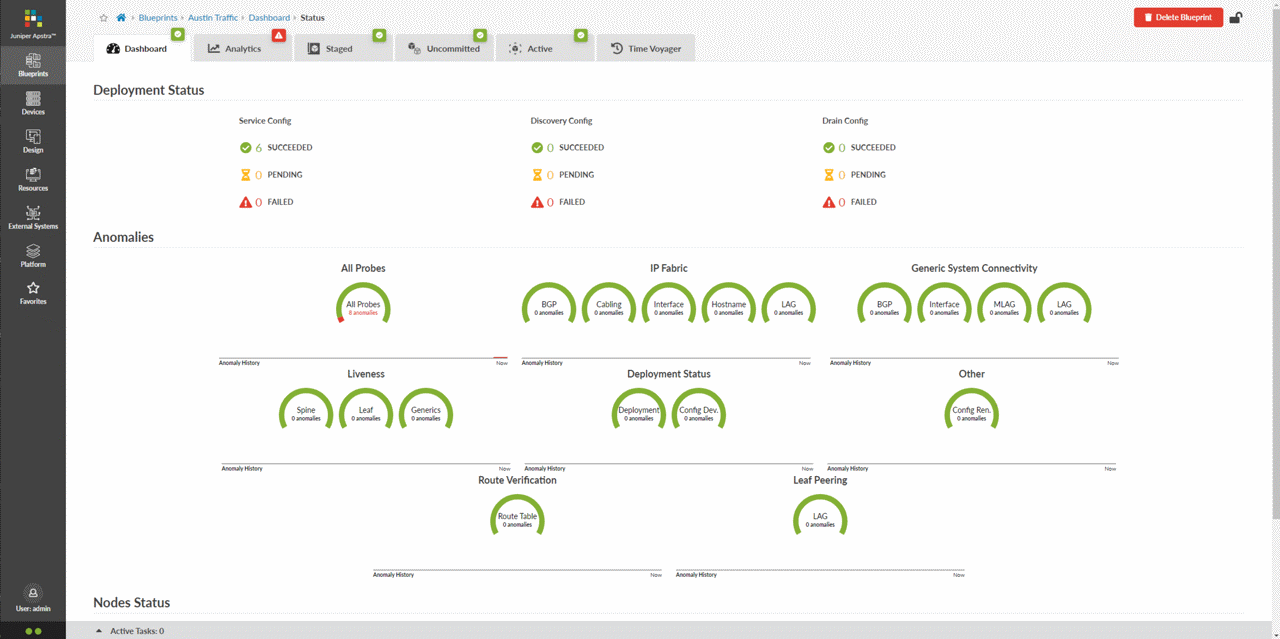This screenshot has width=1280, height=639.
Task: Switch to the Analytics tab
Action: coord(242,47)
